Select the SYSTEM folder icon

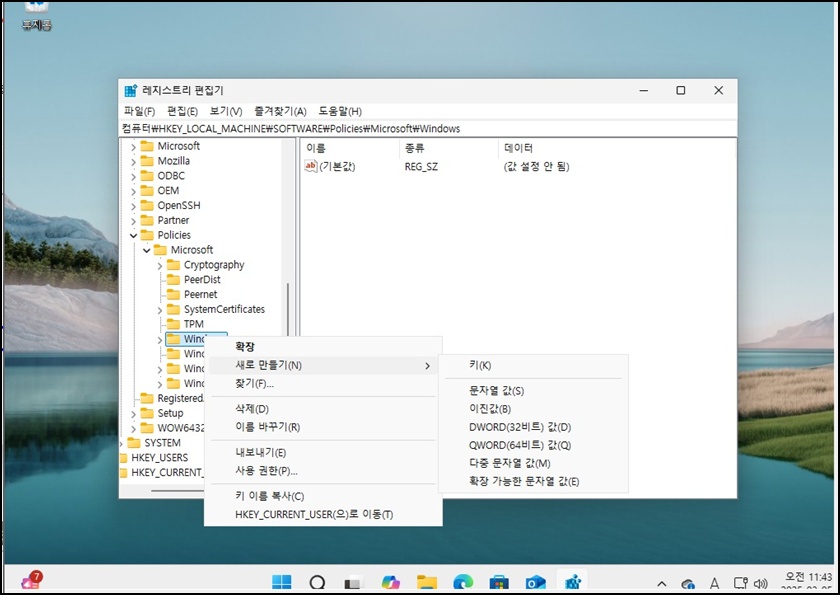(133, 443)
